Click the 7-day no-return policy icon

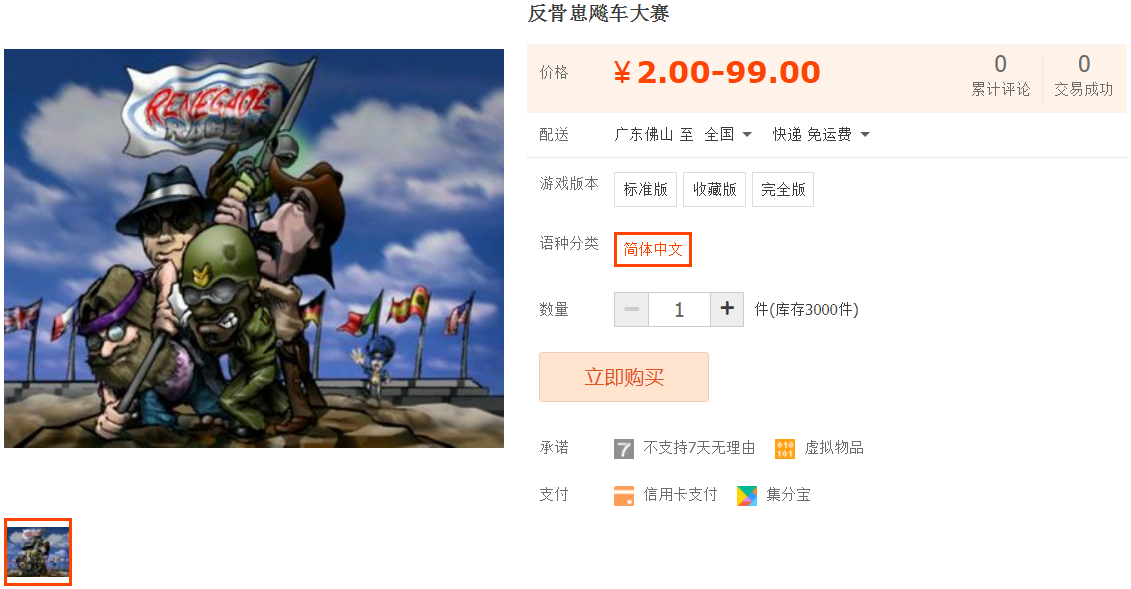[624, 449]
